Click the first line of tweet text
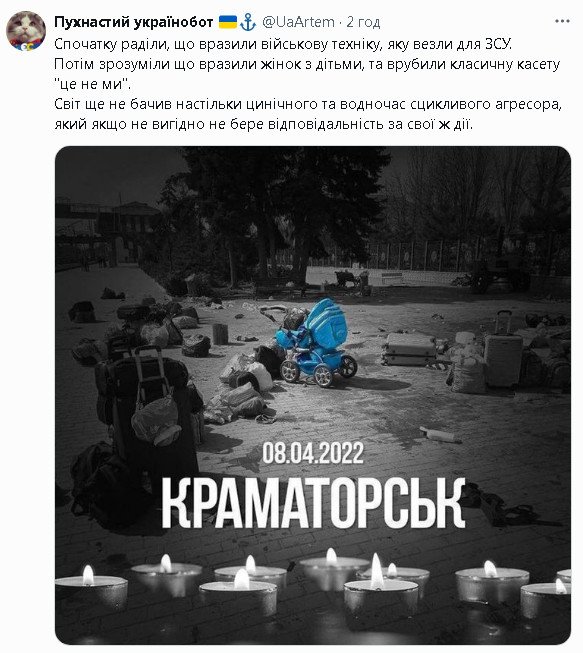583x653 pixels. click(283, 44)
